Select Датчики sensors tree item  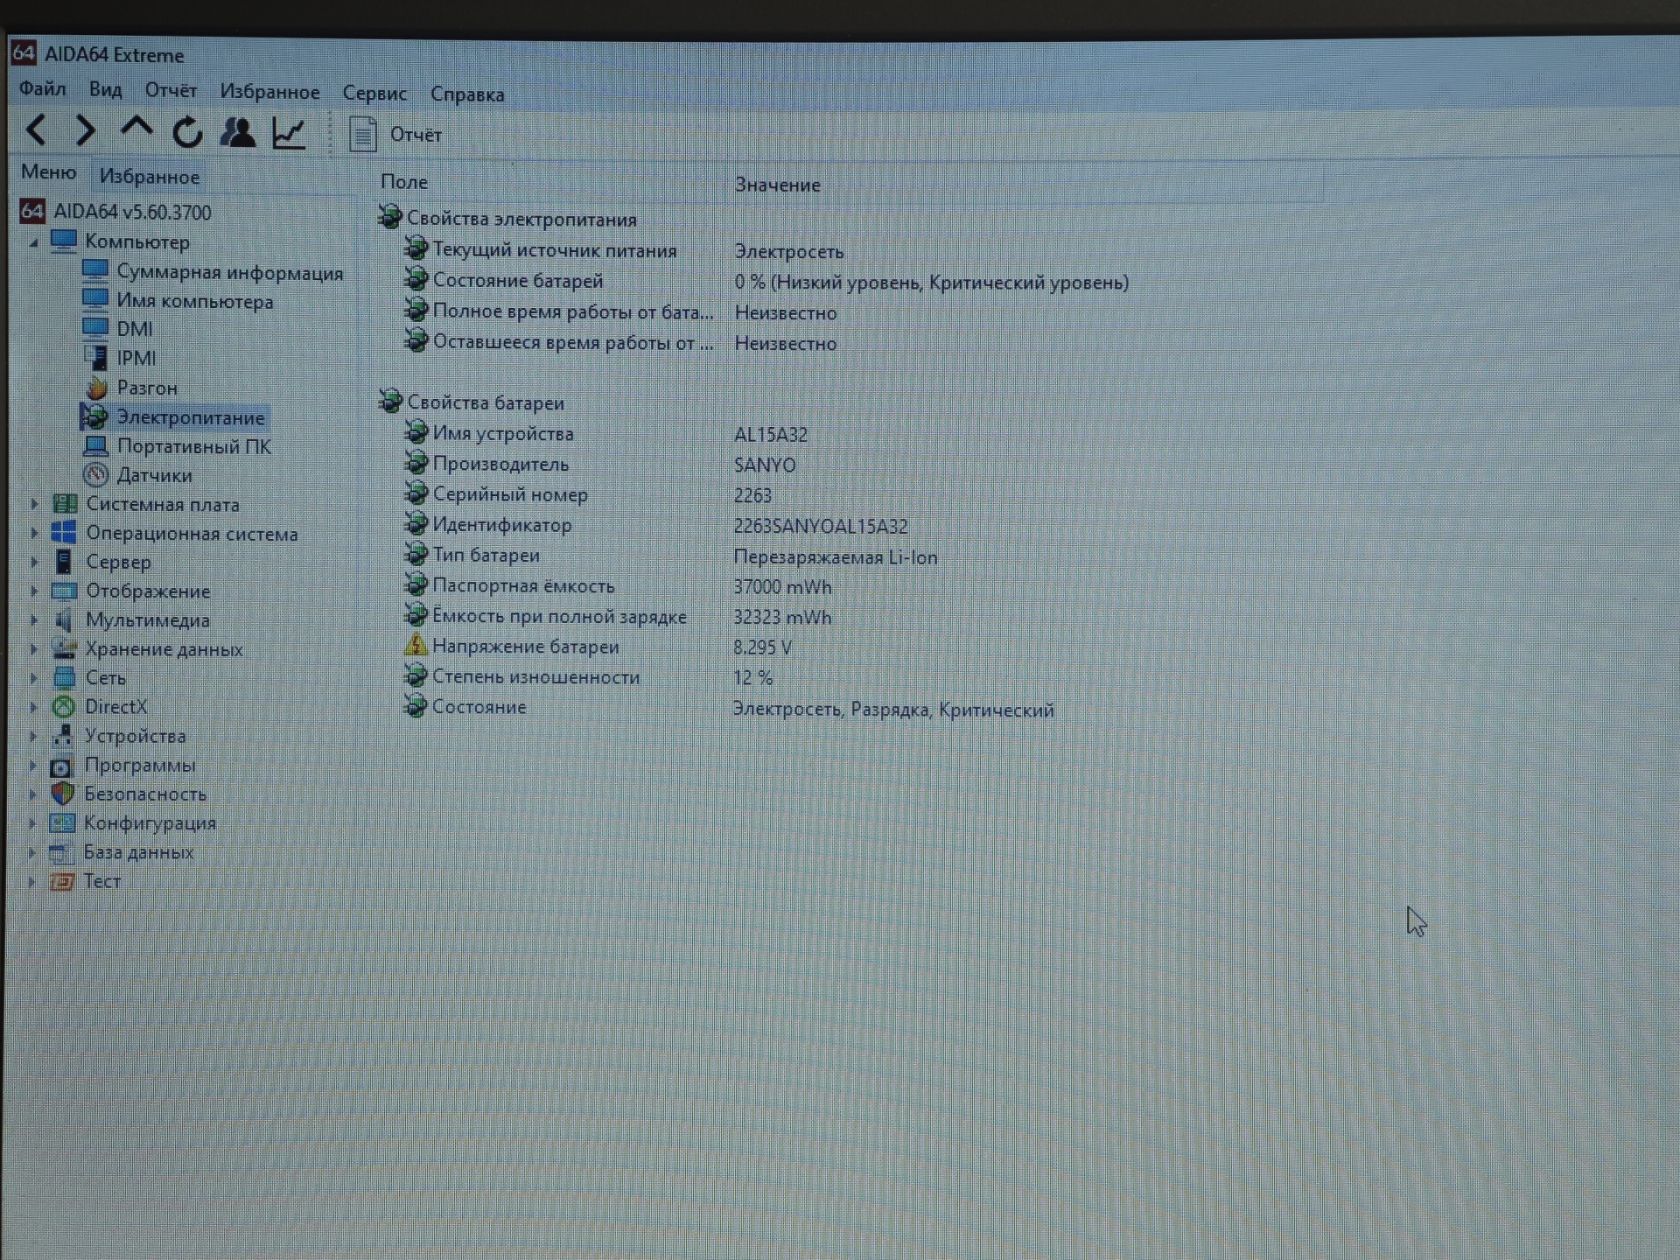pos(154,475)
